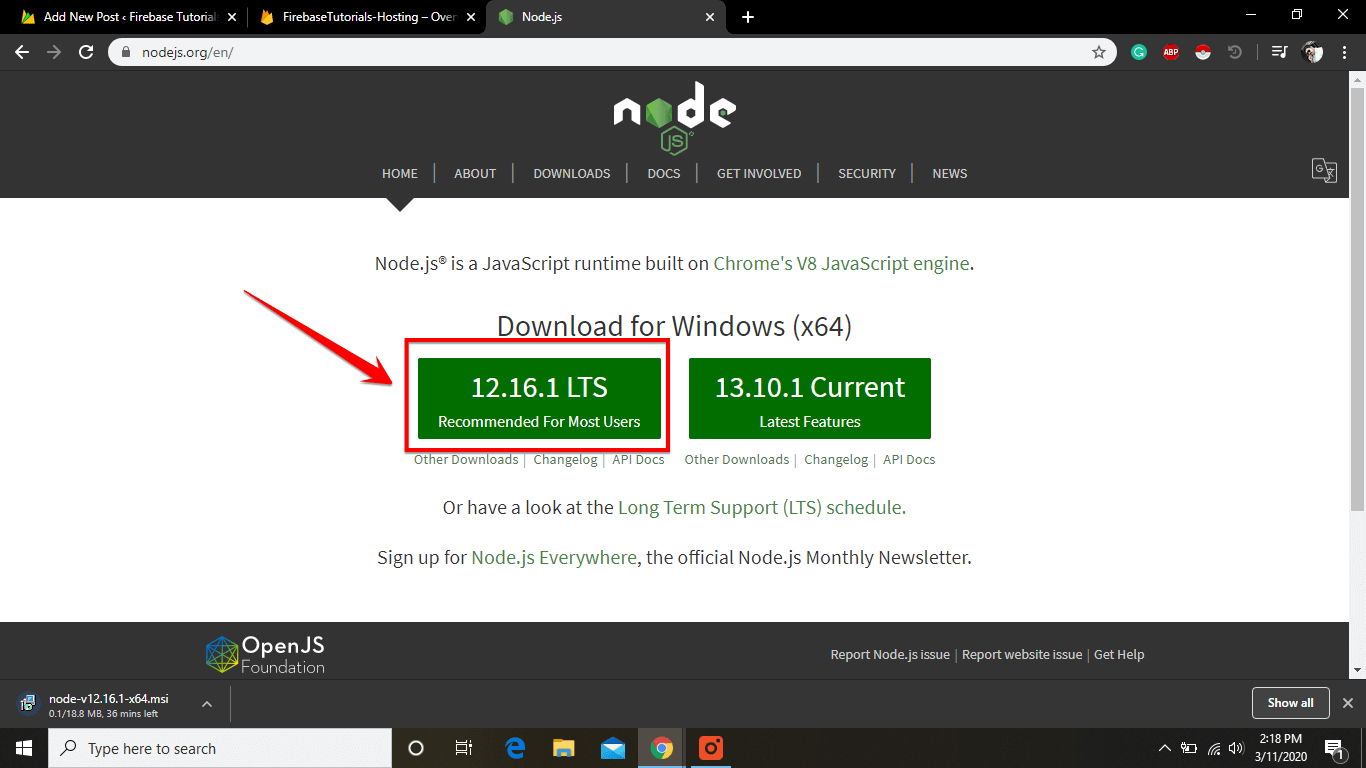
Task: Open Changelog under the LTS button
Action: pos(565,460)
